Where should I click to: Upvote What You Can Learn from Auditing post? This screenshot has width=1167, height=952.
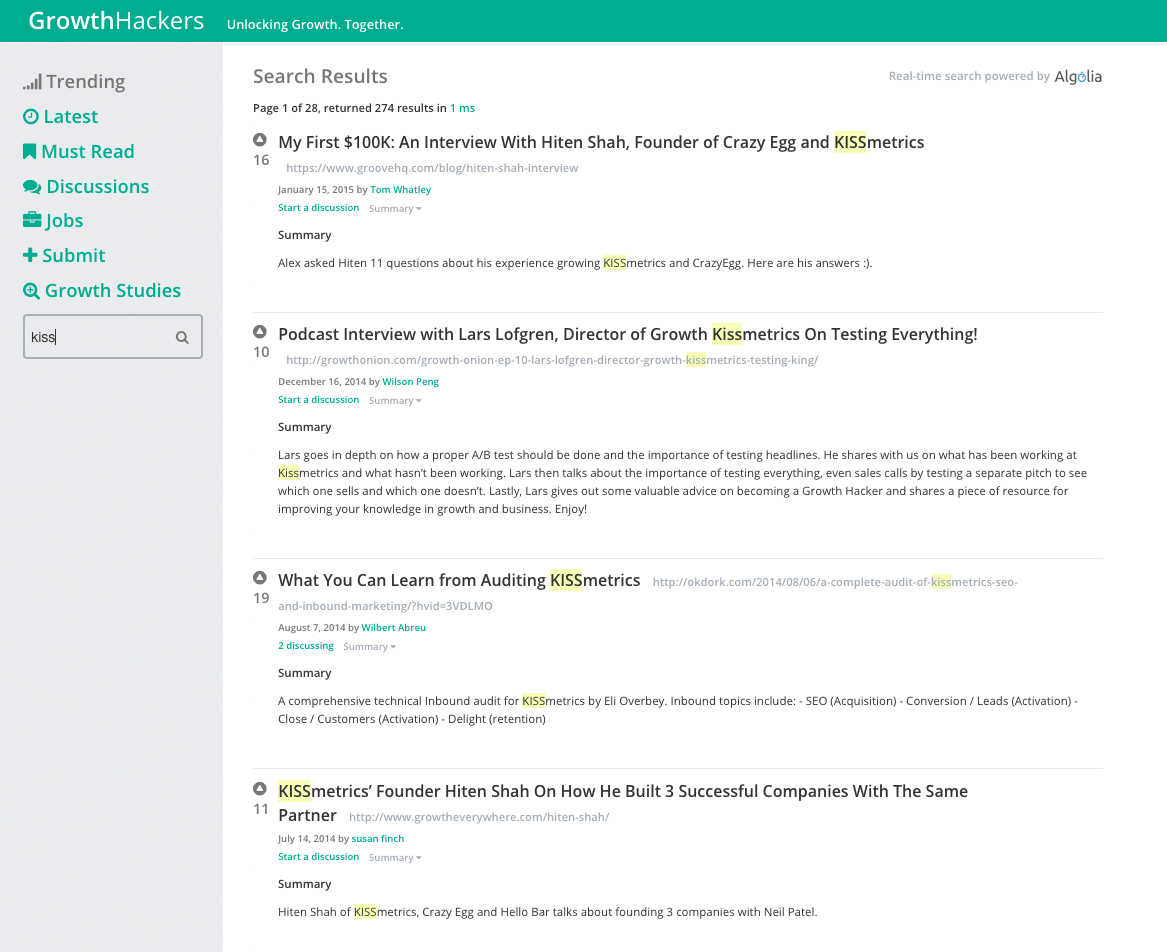(x=260, y=577)
